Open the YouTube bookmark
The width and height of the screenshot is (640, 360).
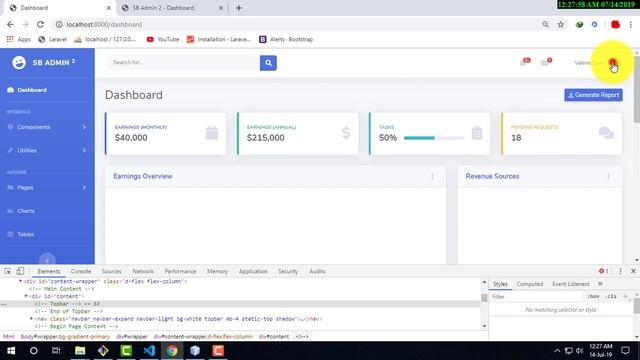coord(163,39)
